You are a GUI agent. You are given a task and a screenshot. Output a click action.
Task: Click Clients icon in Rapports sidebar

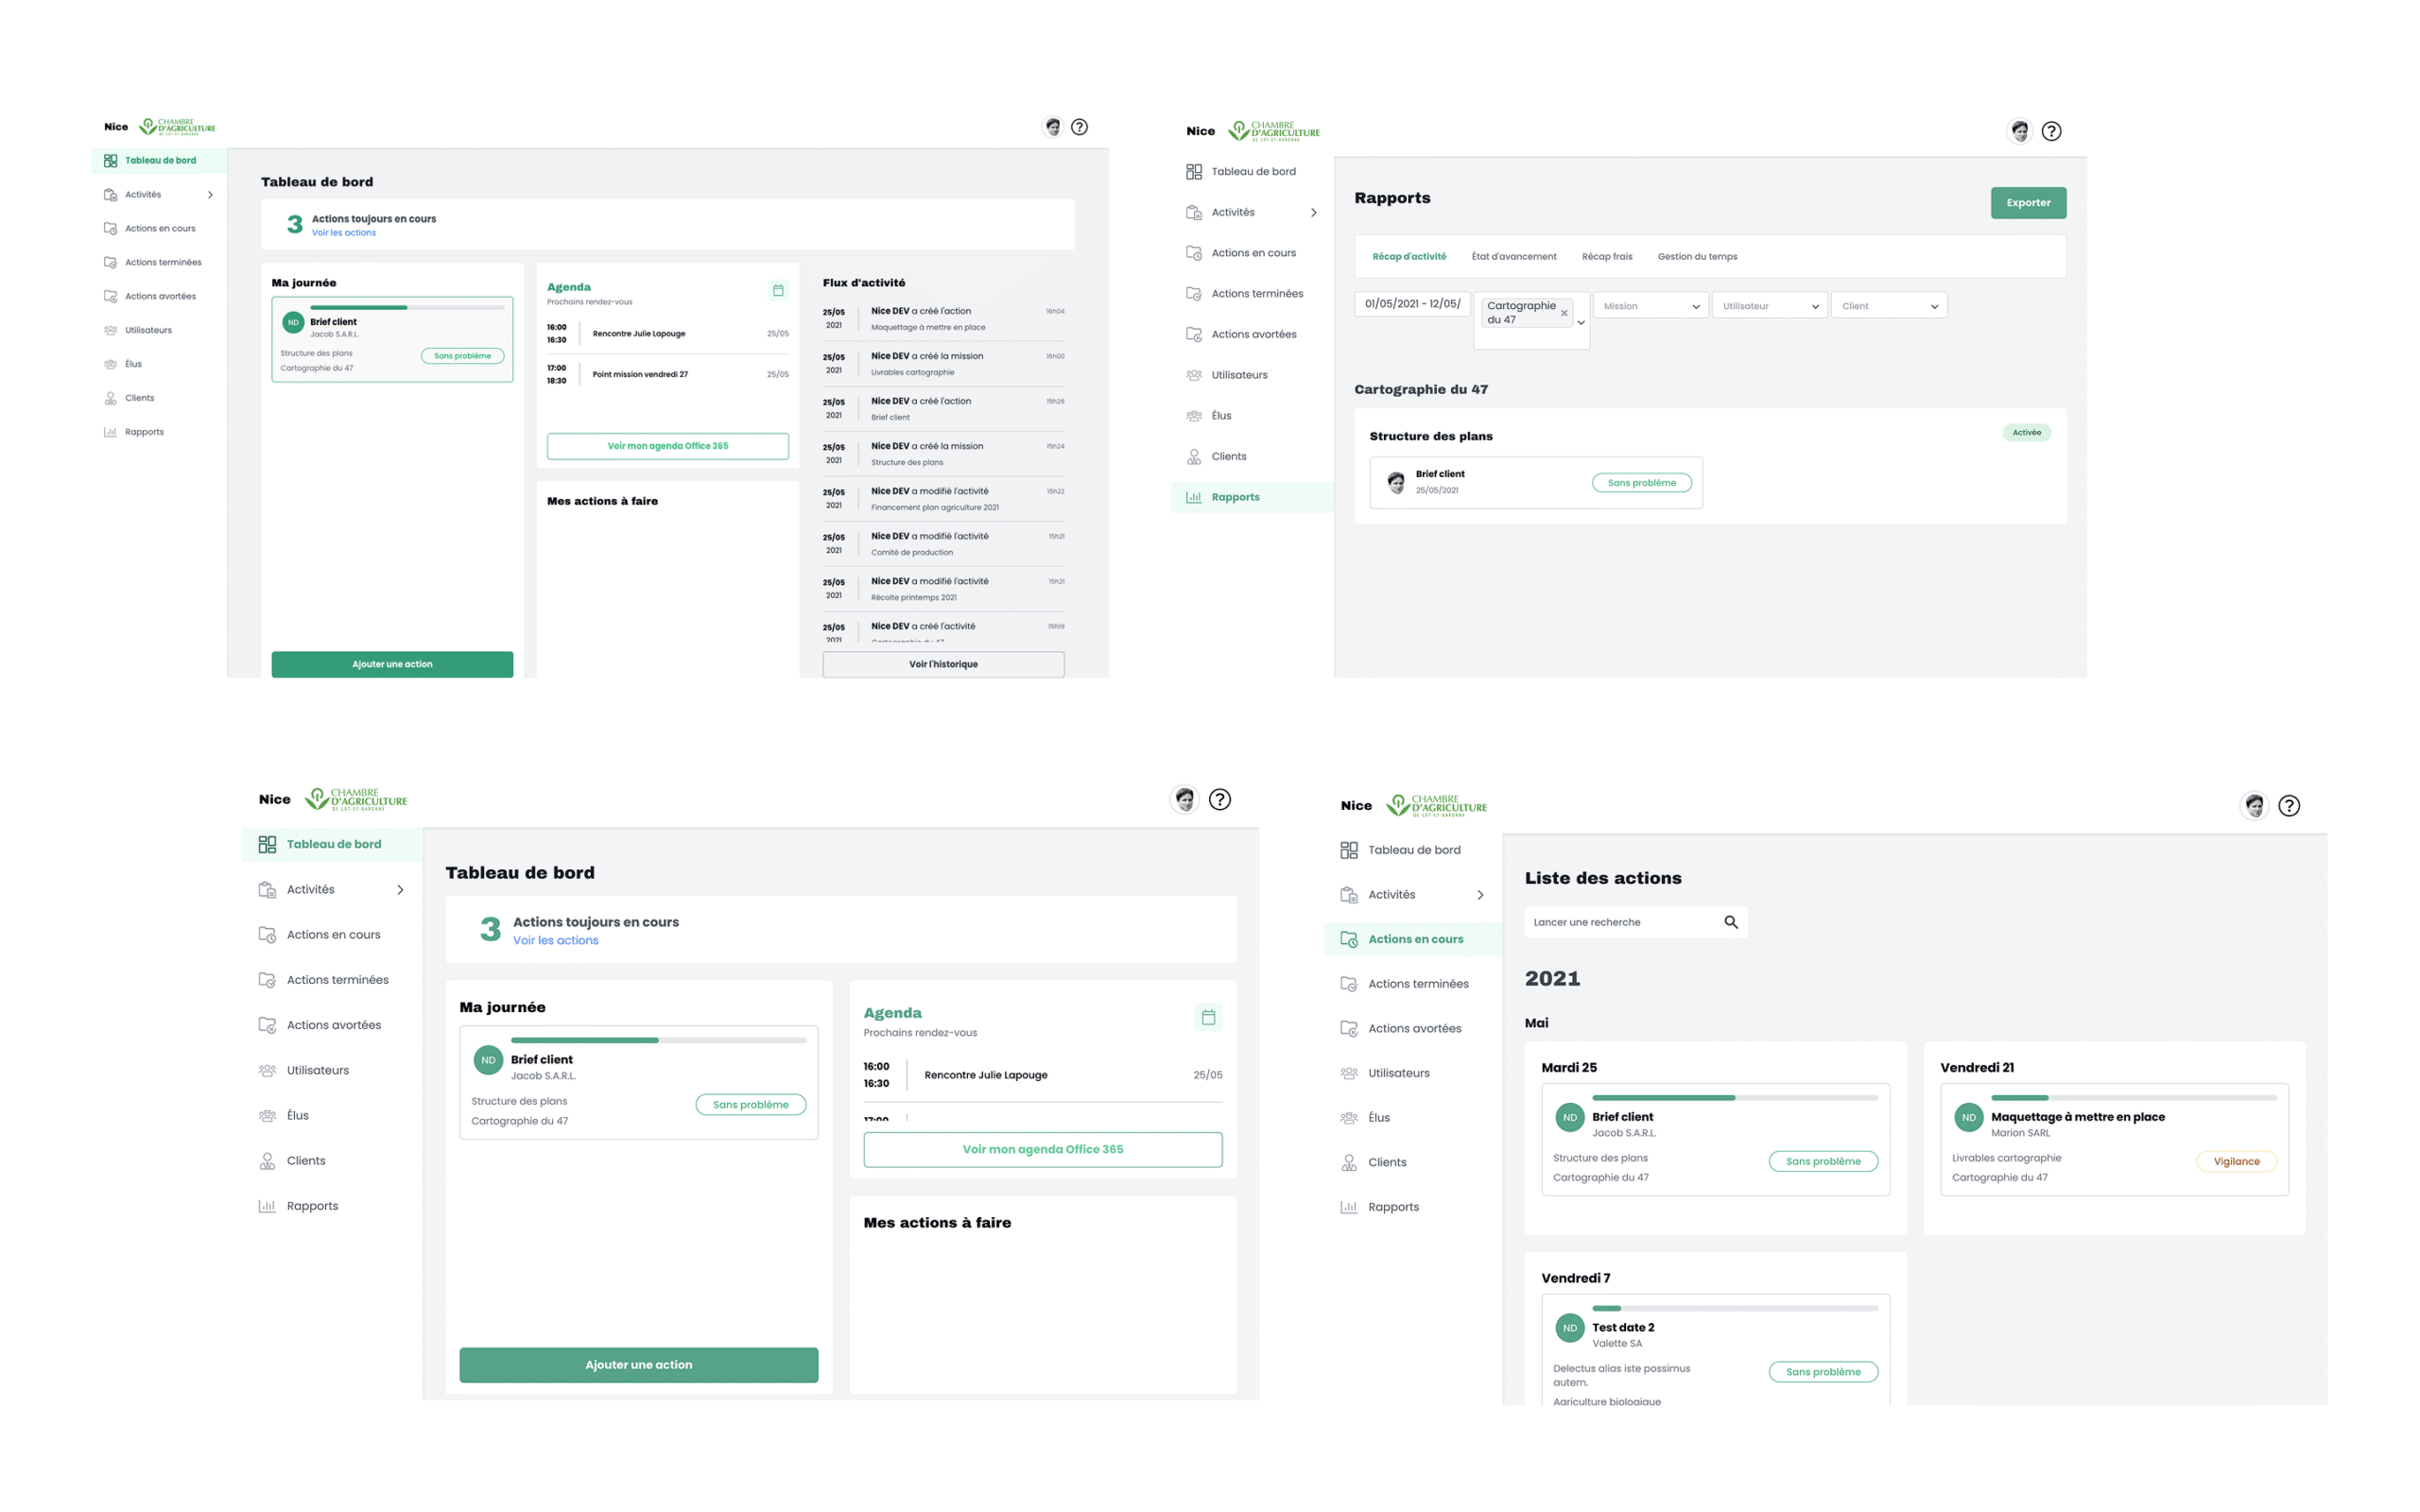(1194, 456)
